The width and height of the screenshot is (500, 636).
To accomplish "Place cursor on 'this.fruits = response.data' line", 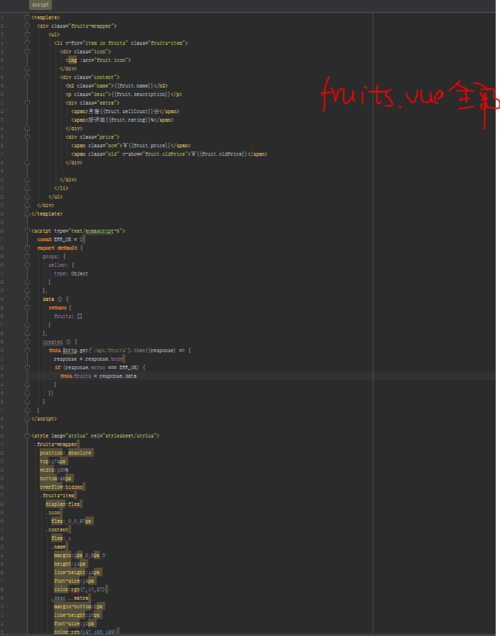I will point(99,376).
